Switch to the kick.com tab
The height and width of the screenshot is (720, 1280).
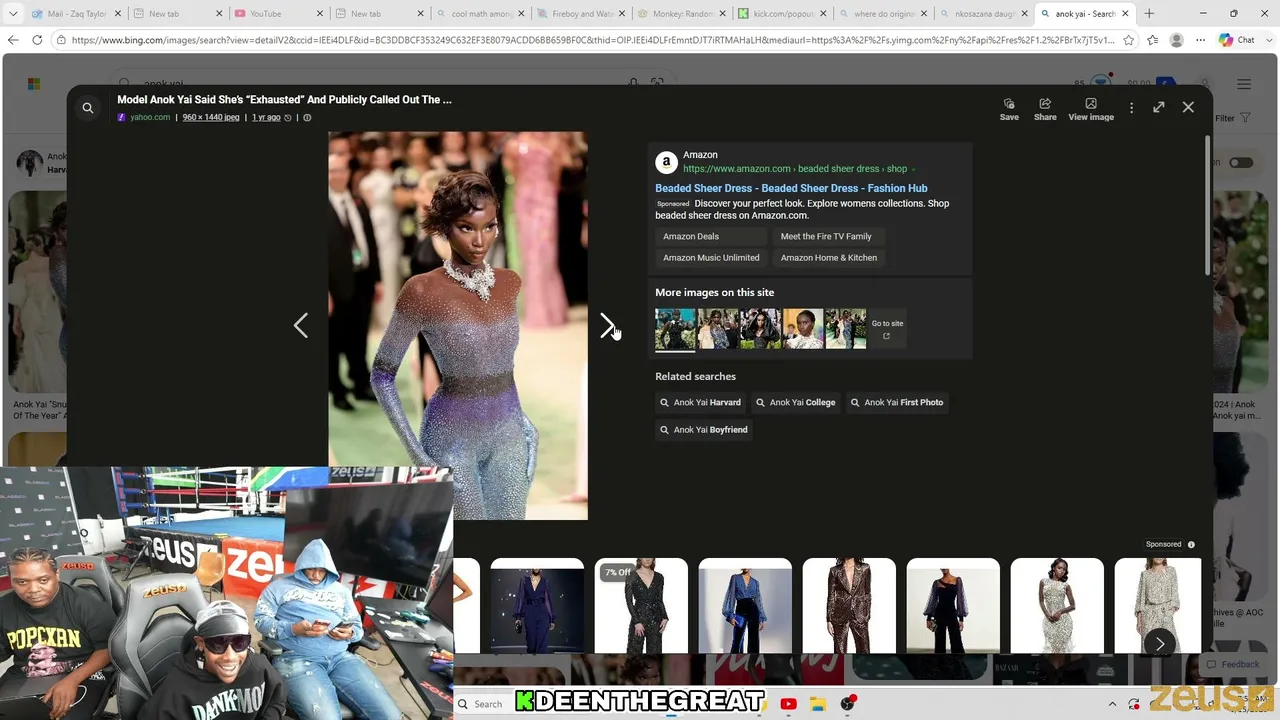point(781,14)
